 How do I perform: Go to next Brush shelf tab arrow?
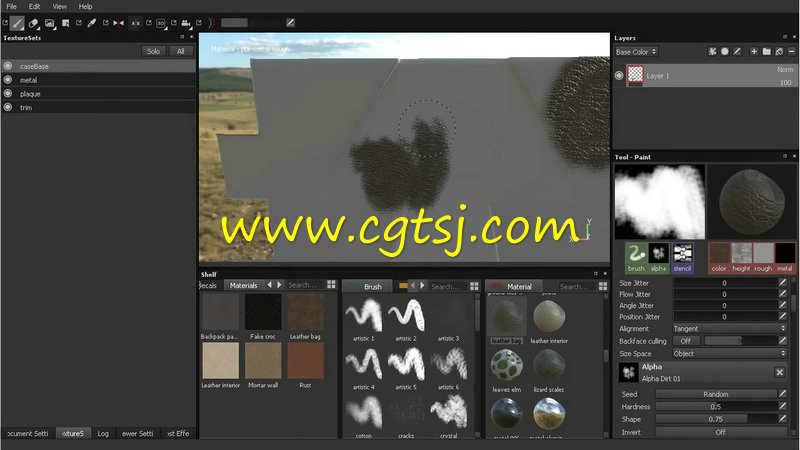(x=422, y=286)
